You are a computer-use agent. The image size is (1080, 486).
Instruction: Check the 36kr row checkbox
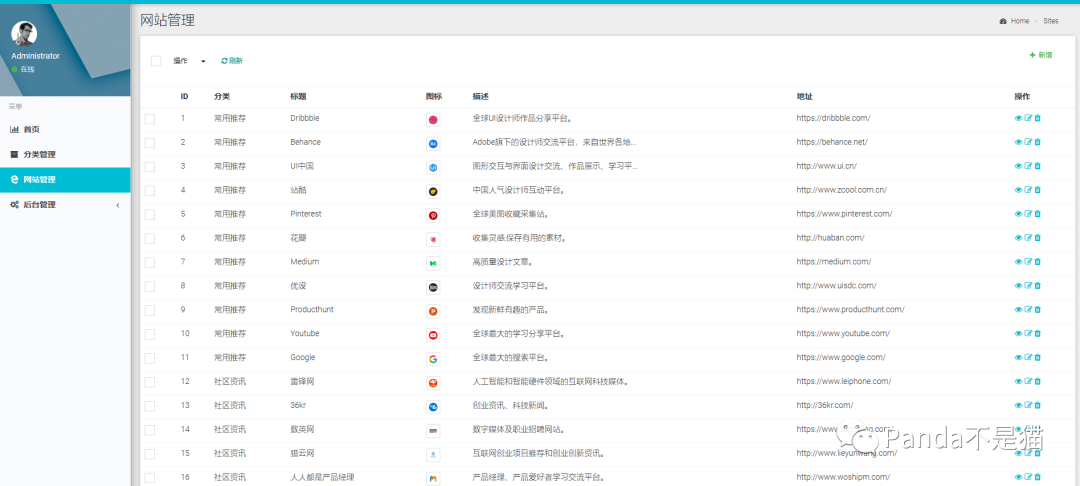point(149,406)
